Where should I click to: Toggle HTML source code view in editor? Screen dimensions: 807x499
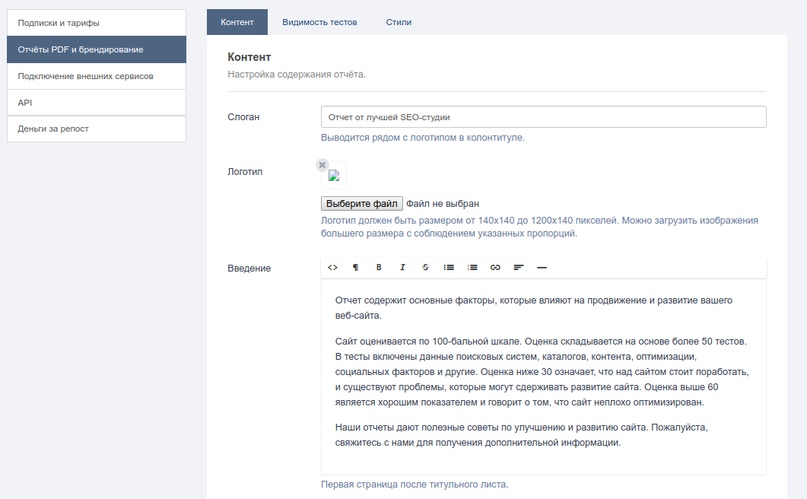(332, 268)
